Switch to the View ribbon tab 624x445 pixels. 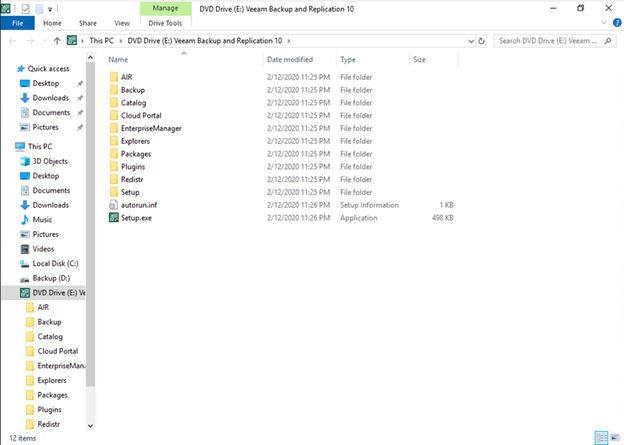tap(122, 23)
